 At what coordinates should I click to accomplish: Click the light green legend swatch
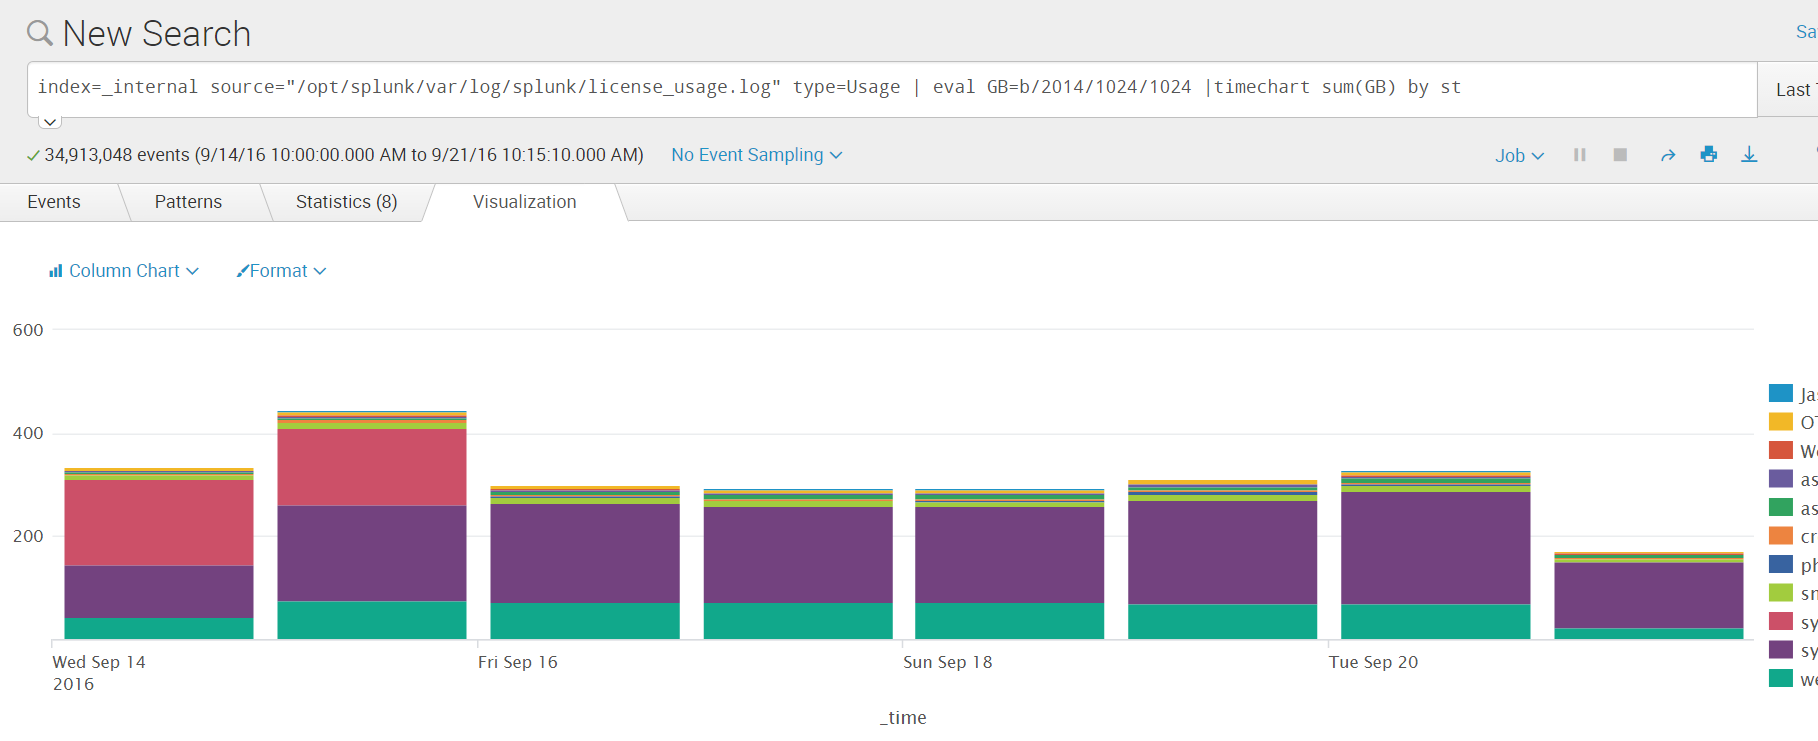[1781, 593]
